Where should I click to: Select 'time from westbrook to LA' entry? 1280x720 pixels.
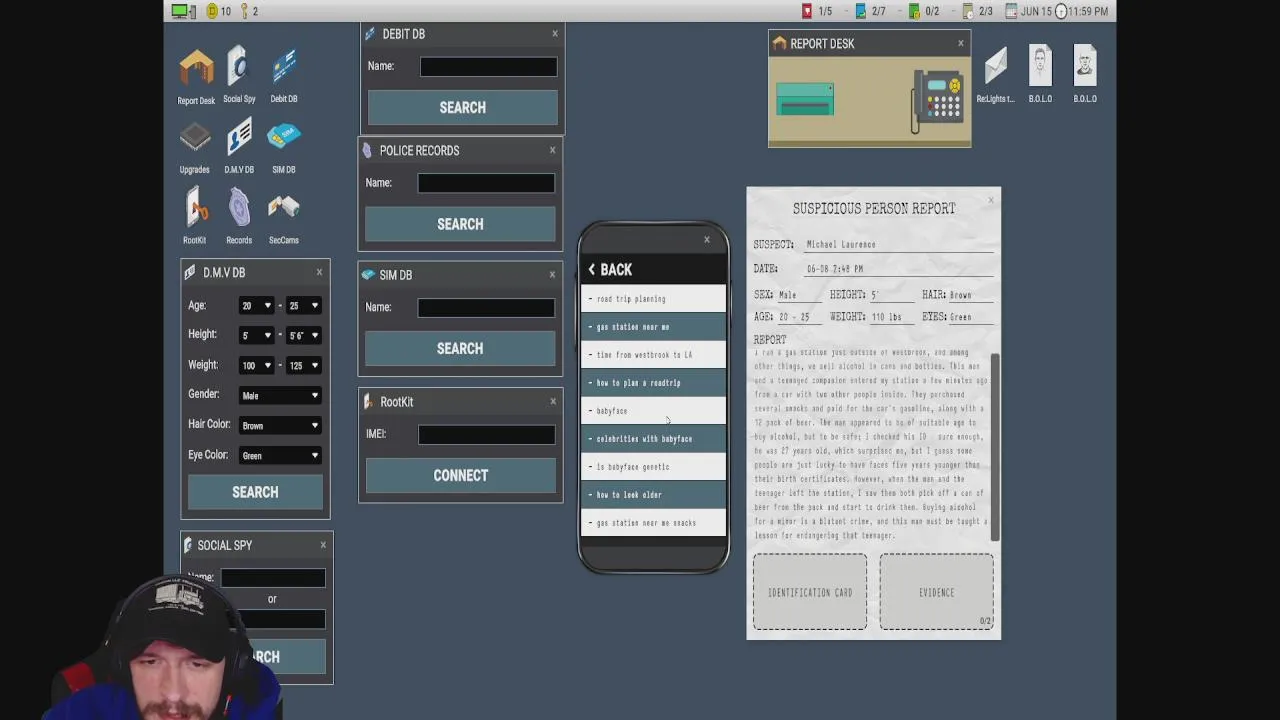653,355
